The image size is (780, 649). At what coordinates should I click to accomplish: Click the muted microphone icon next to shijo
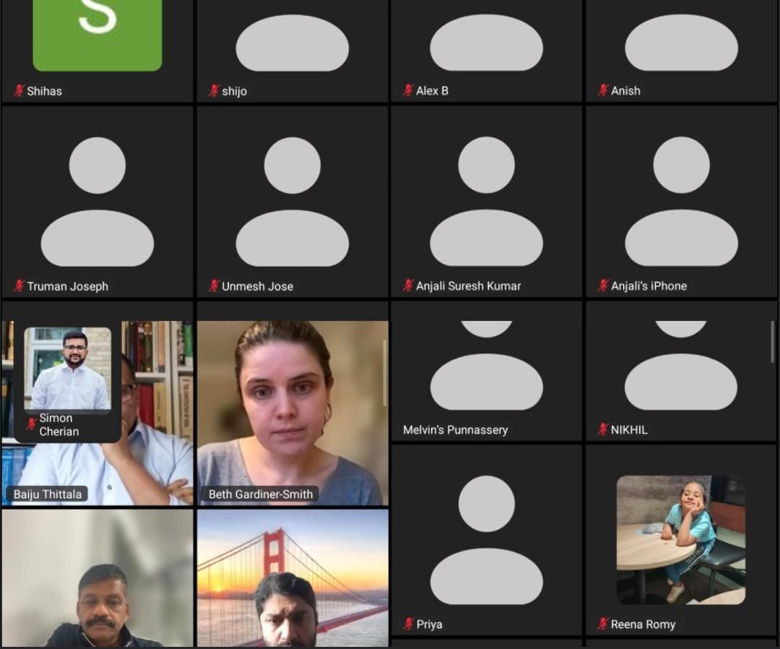pos(213,91)
